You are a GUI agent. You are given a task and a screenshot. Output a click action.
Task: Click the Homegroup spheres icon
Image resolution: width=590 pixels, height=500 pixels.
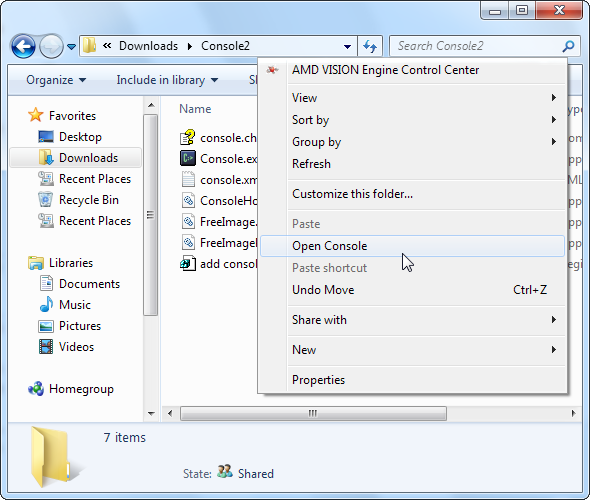[x=36, y=389]
